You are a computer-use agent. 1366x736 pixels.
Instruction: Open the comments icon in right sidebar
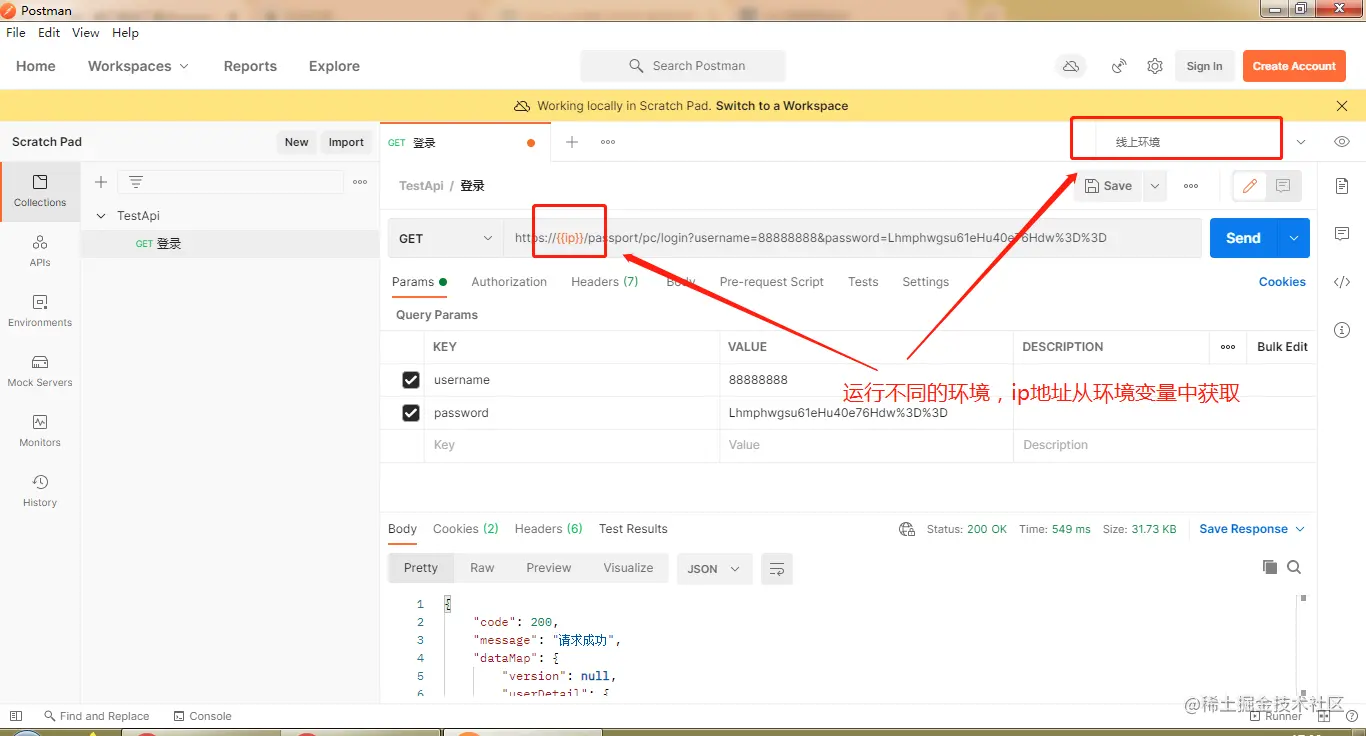pyautogui.click(x=1342, y=234)
